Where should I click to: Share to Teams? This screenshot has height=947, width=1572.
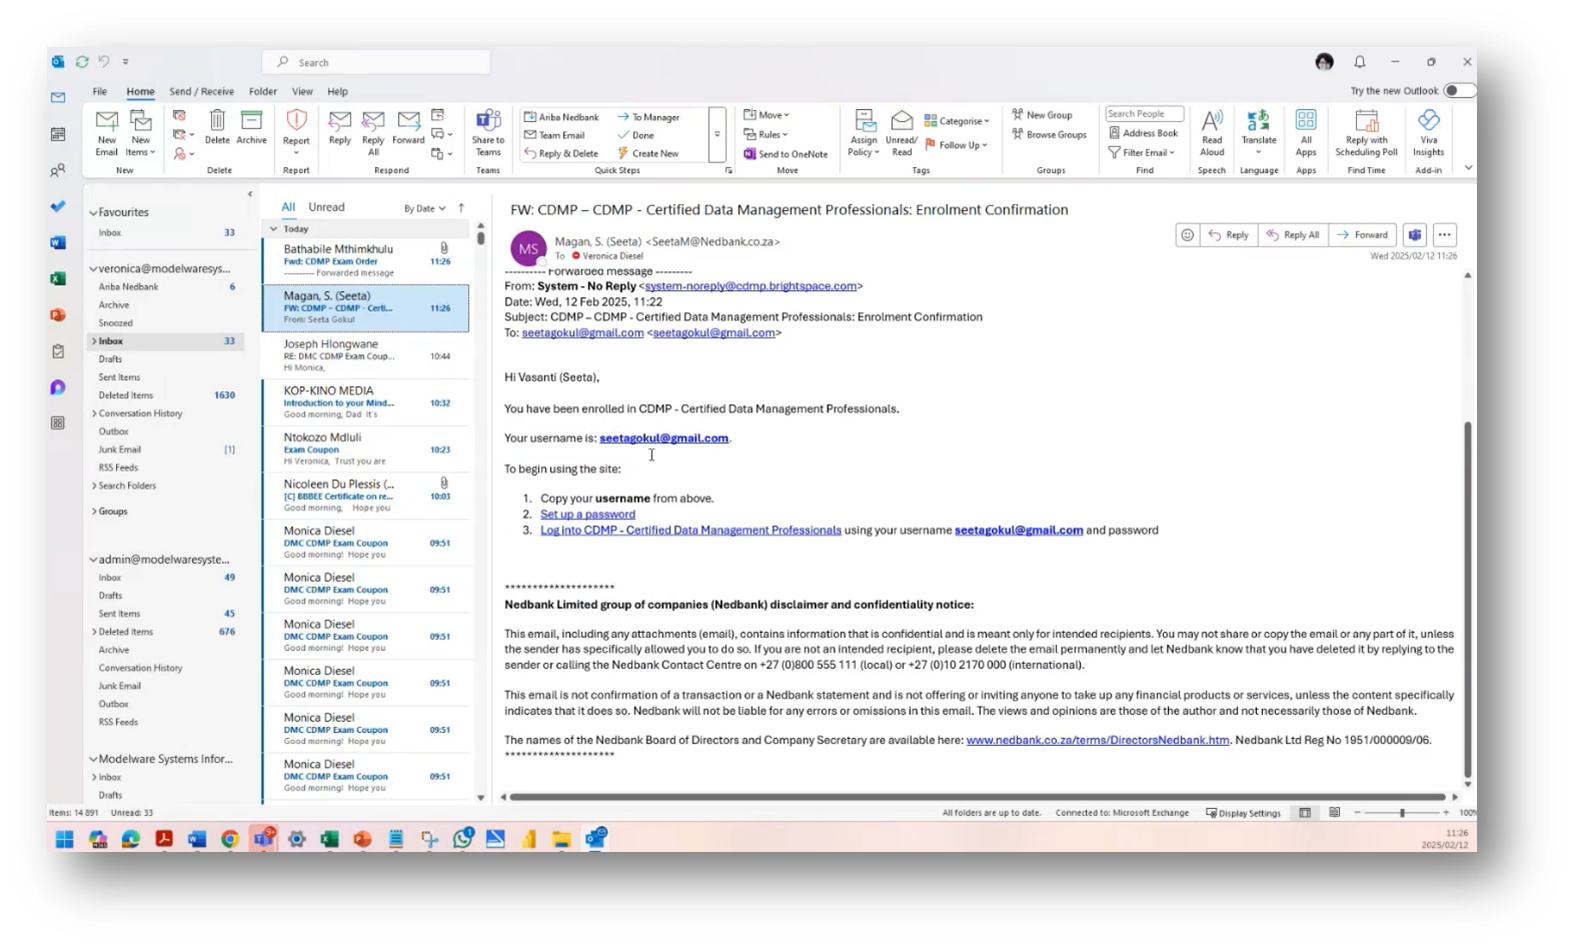[488, 133]
